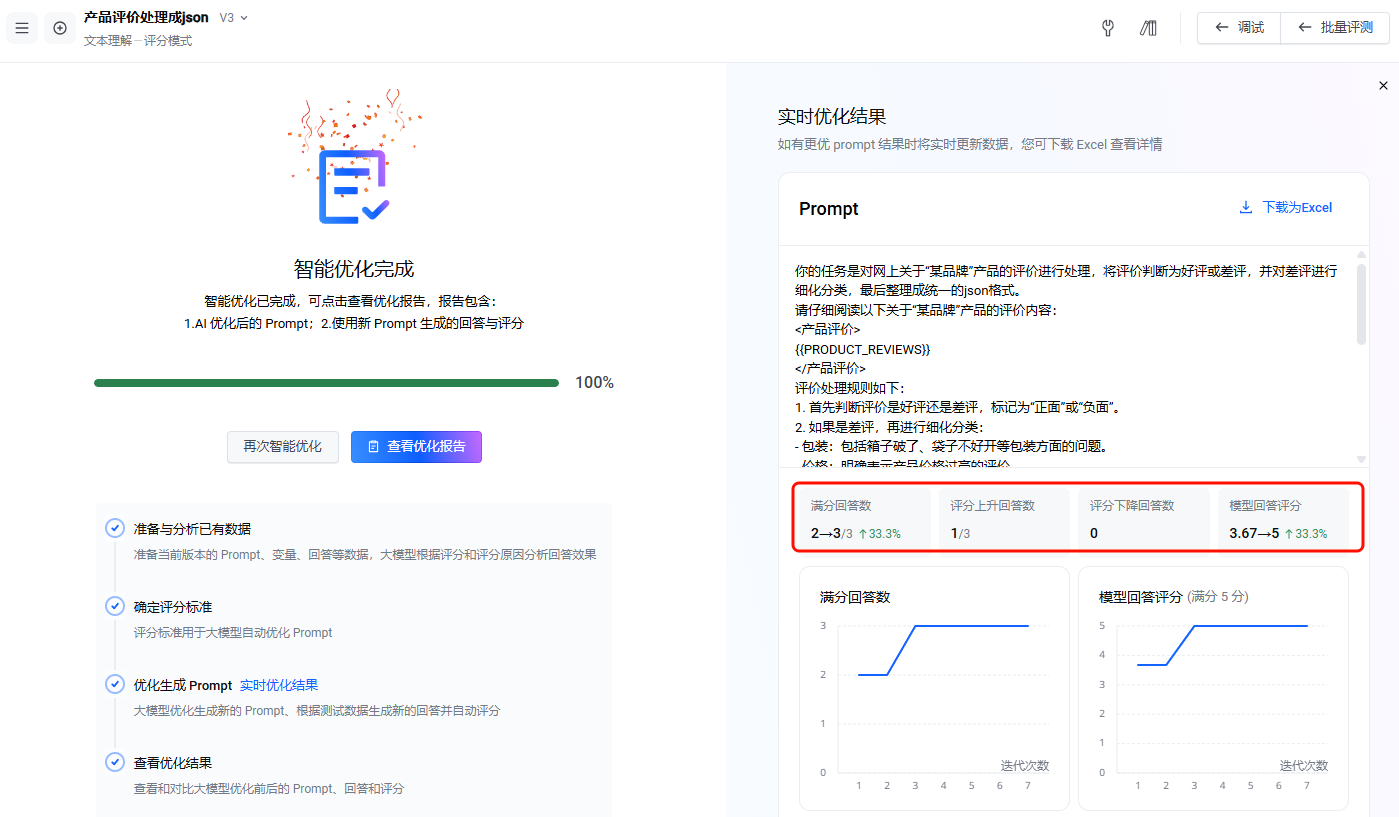Click the checkmark beside 准备与分析已有数据
This screenshot has width=1399, height=817.
tap(115, 528)
